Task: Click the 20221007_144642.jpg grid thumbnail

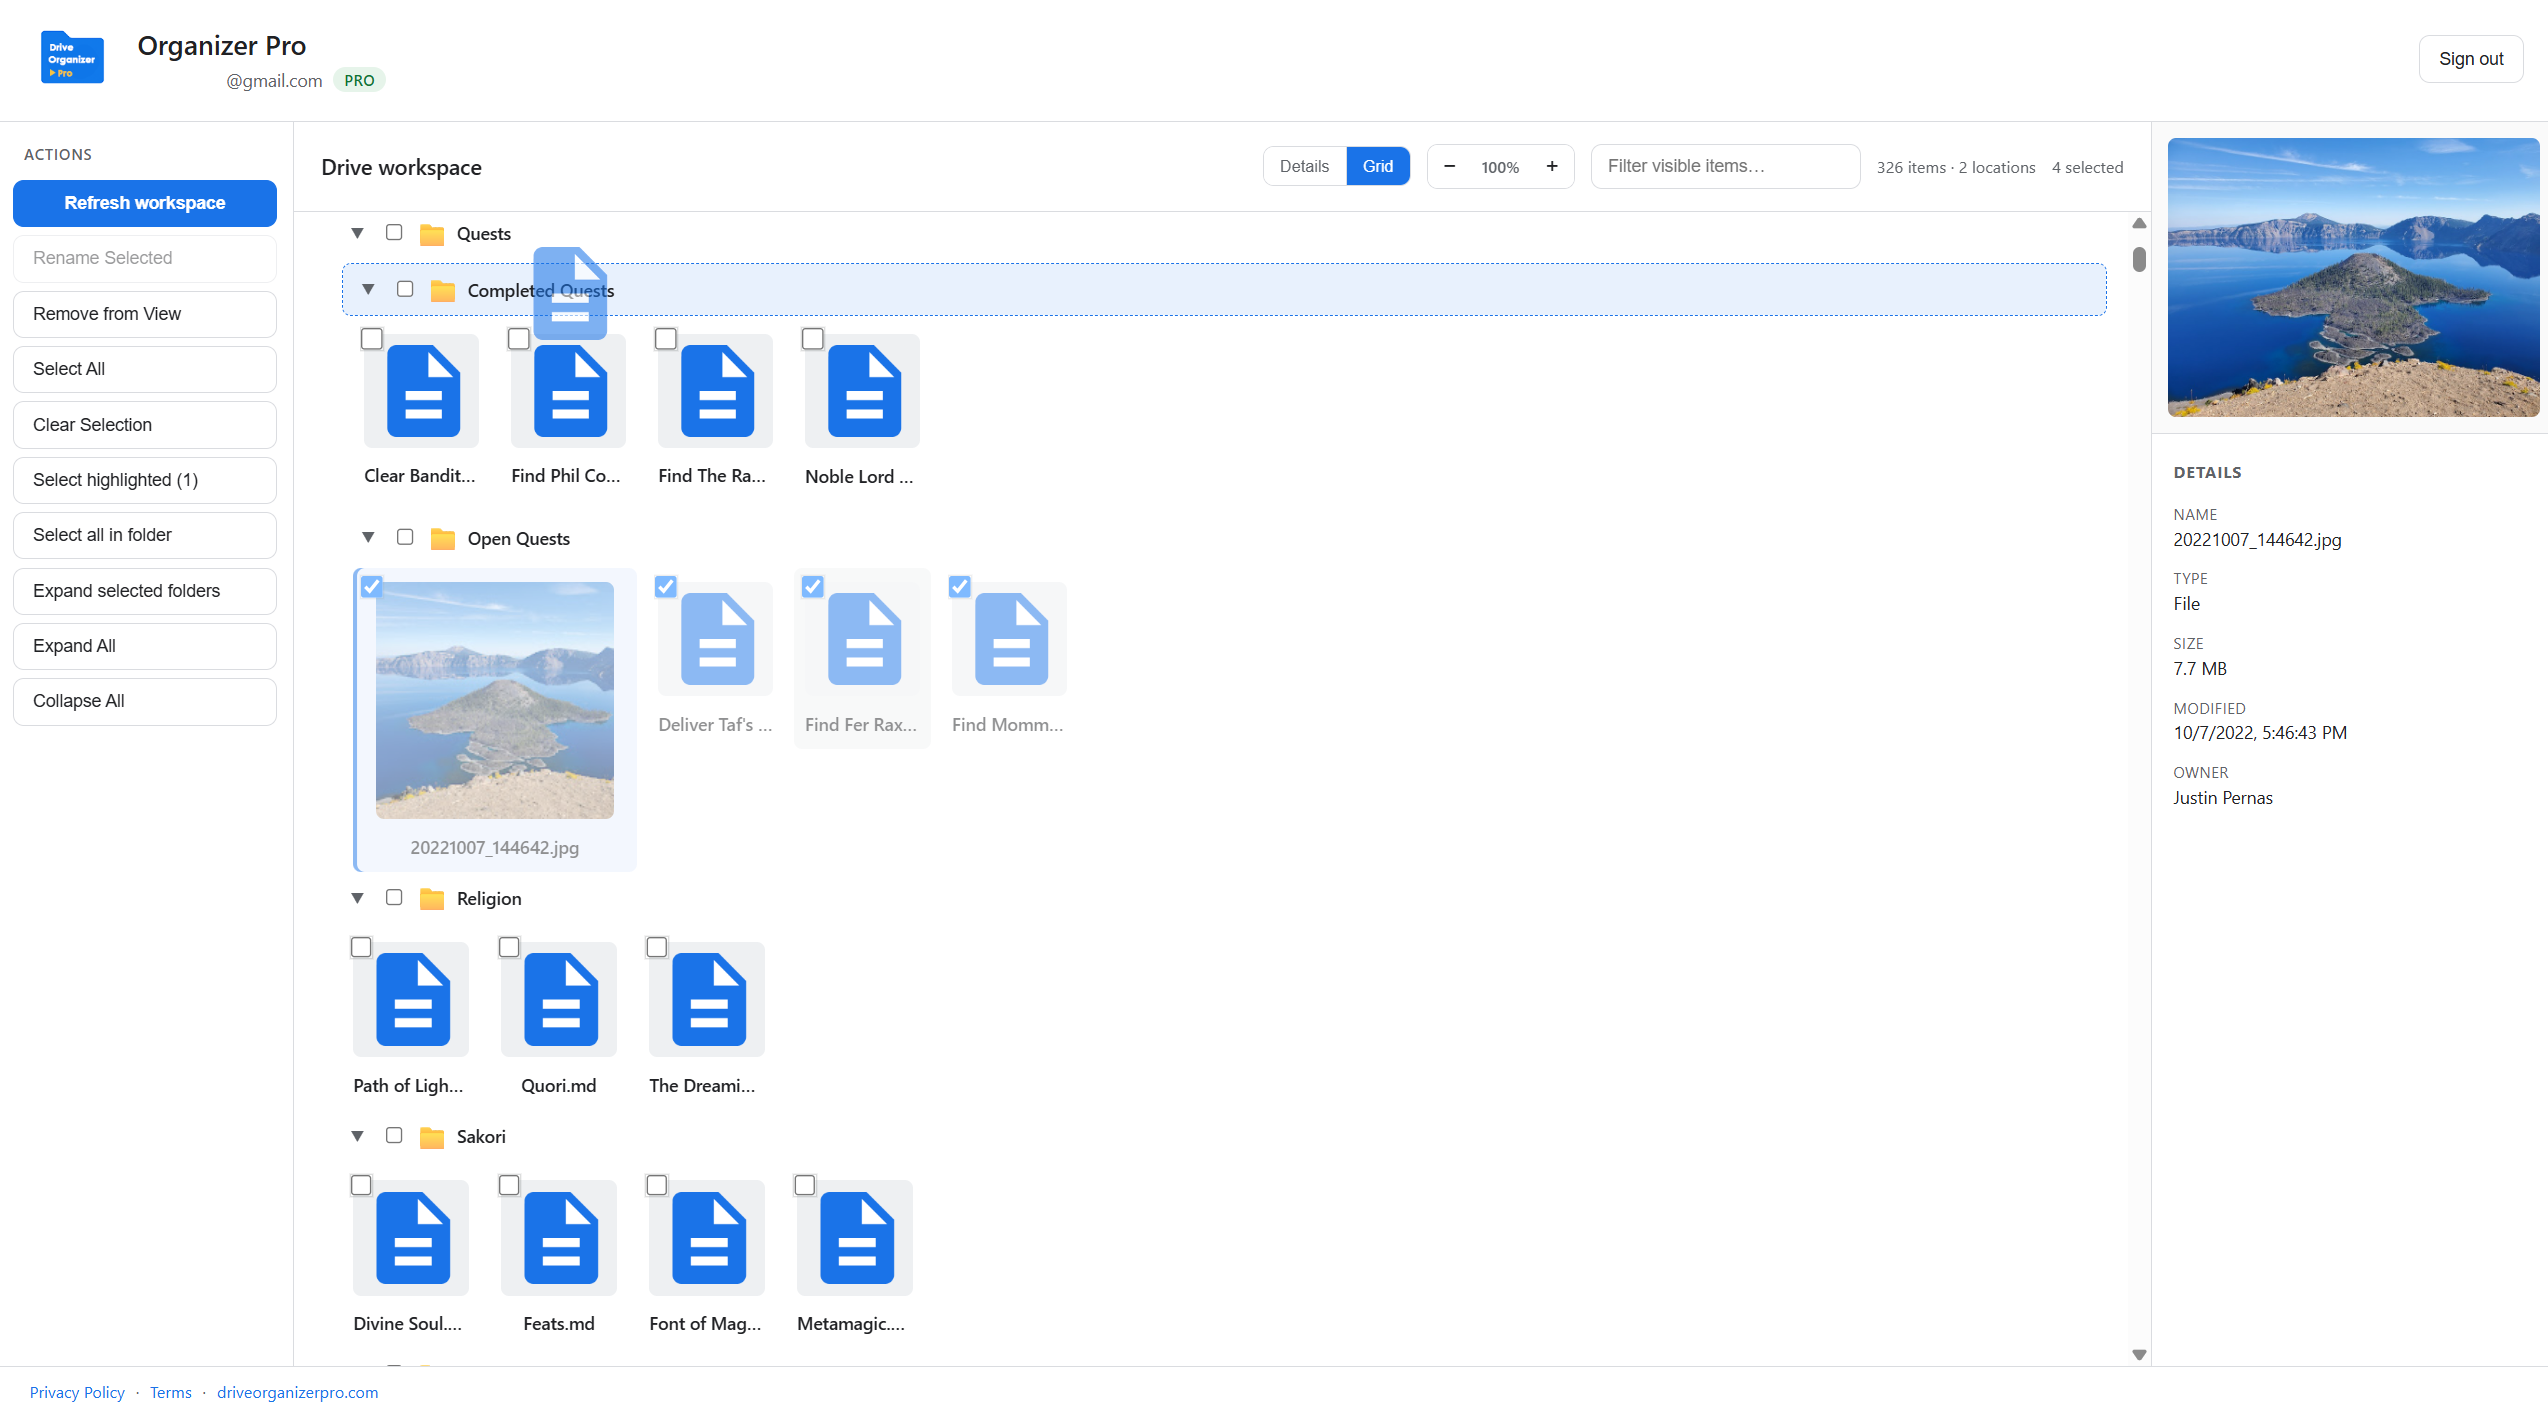Action: point(494,700)
